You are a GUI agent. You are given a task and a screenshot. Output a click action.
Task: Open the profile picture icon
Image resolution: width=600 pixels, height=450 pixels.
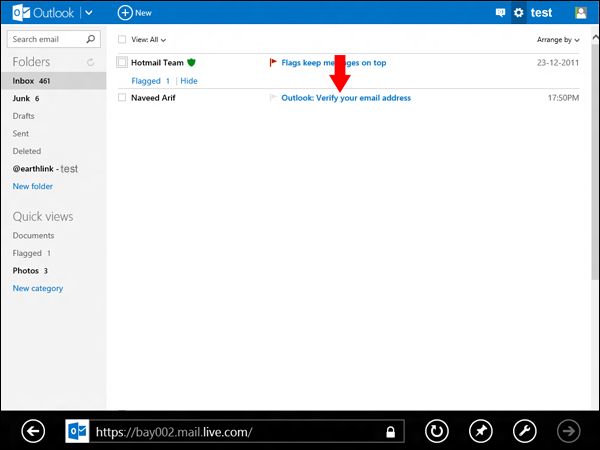point(580,13)
